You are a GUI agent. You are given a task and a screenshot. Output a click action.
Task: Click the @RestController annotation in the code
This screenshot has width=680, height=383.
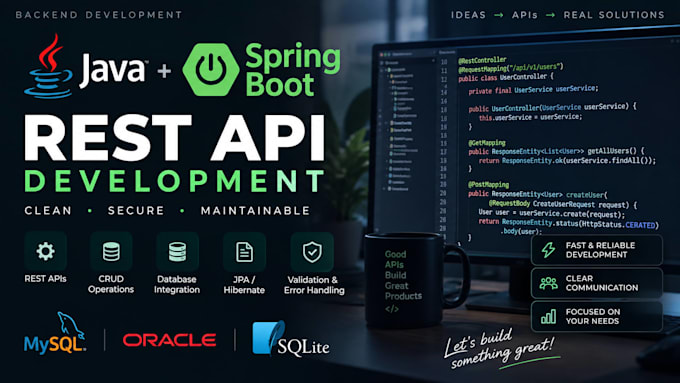pyautogui.click(x=482, y=60)
